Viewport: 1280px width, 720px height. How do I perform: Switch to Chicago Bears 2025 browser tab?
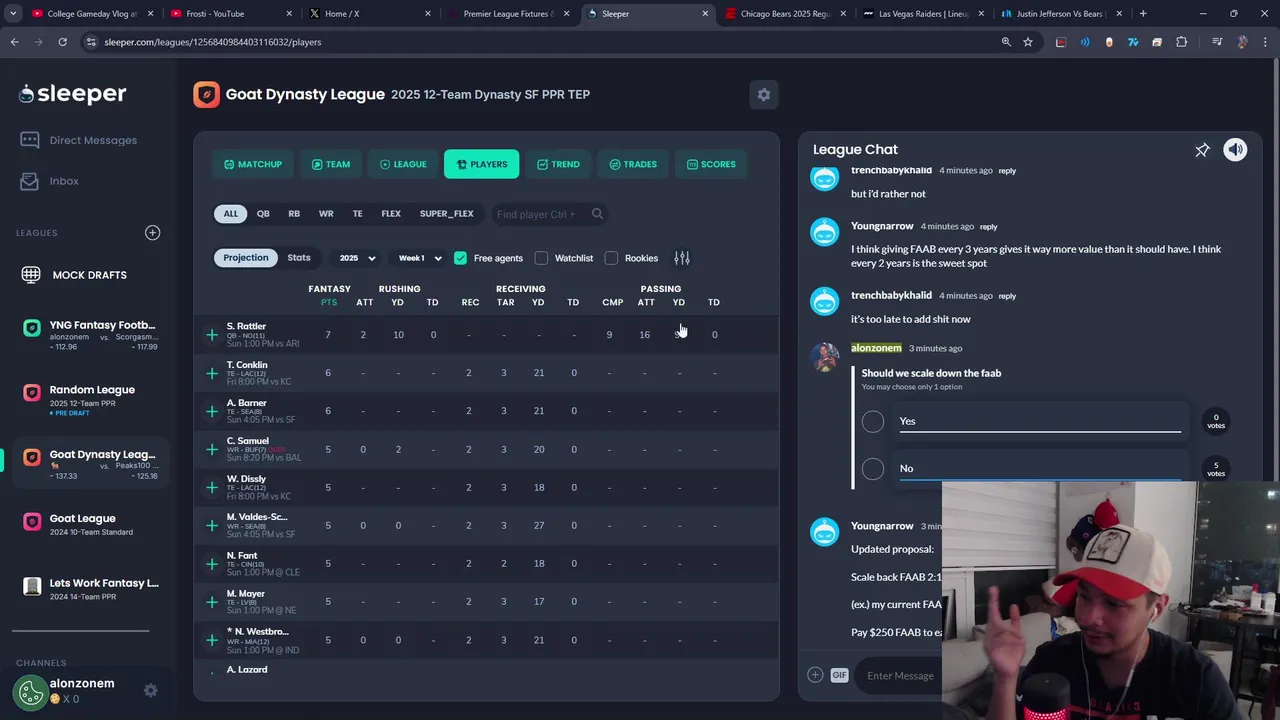[x=786, y=14]
